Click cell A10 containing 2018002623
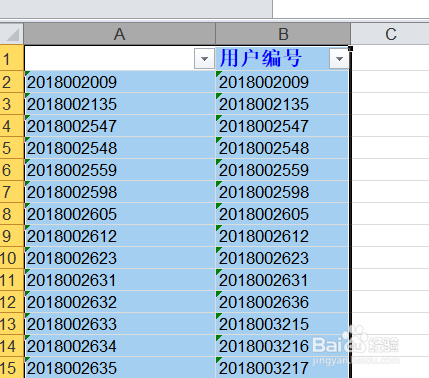The height and width of the screenshot is (378, 429). (120, 258)
